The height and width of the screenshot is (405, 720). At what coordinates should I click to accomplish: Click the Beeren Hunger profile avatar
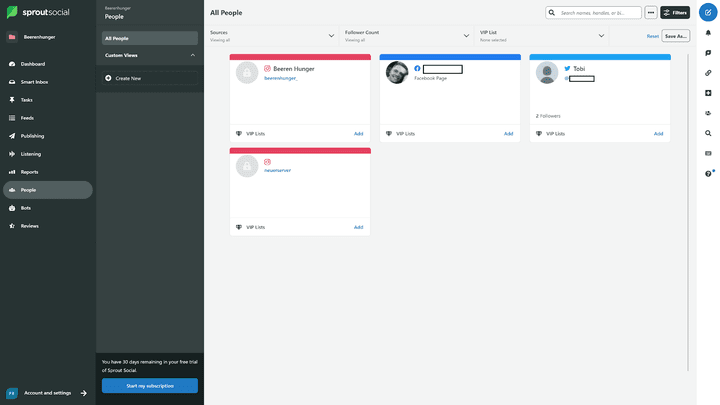point(247,73)
